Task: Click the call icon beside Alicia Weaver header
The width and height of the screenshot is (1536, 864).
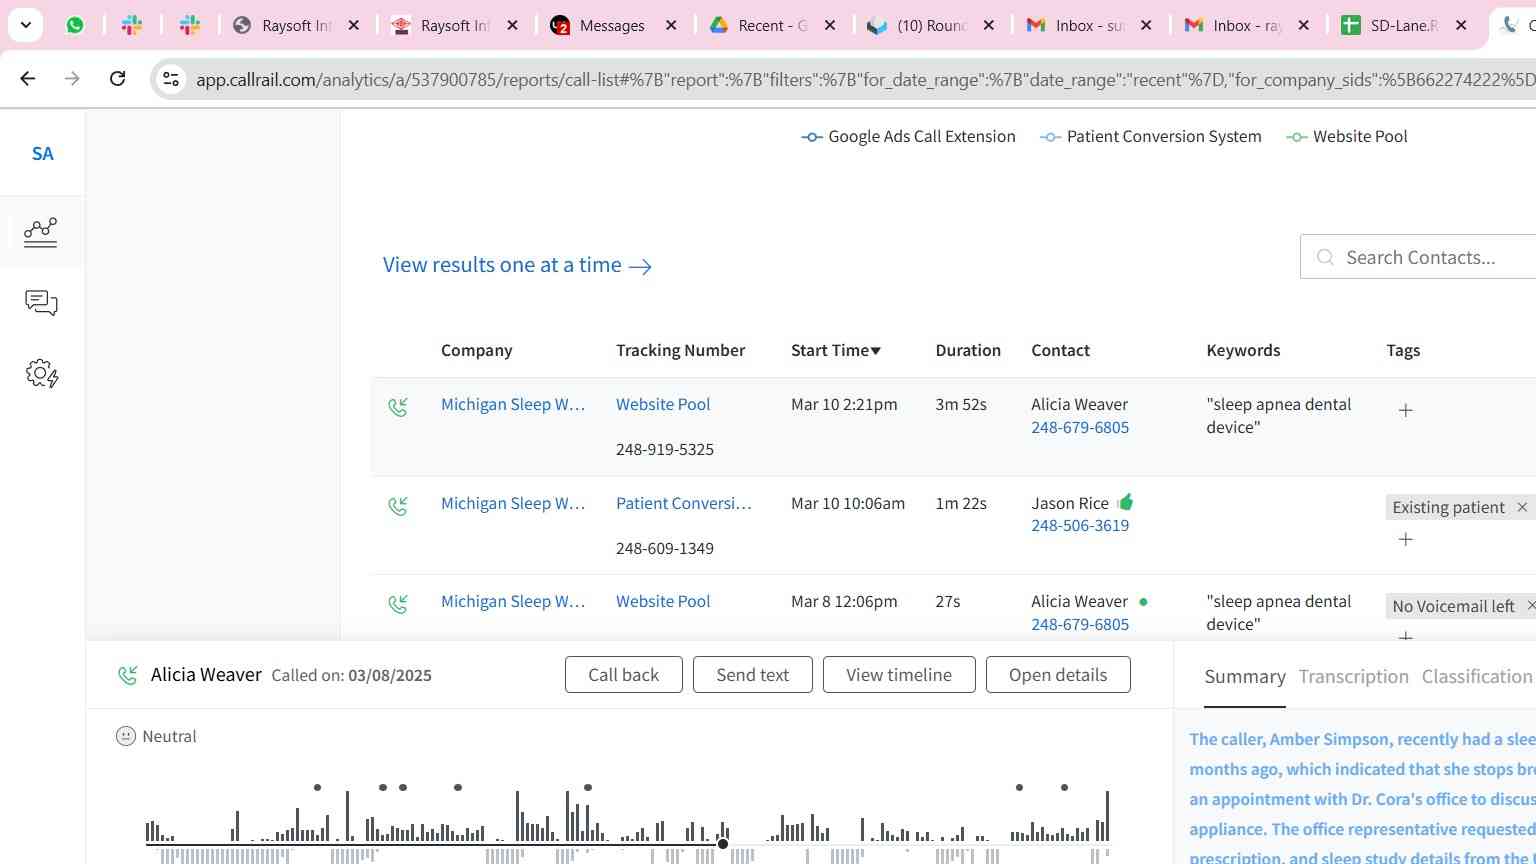Action: coord(127,676)
